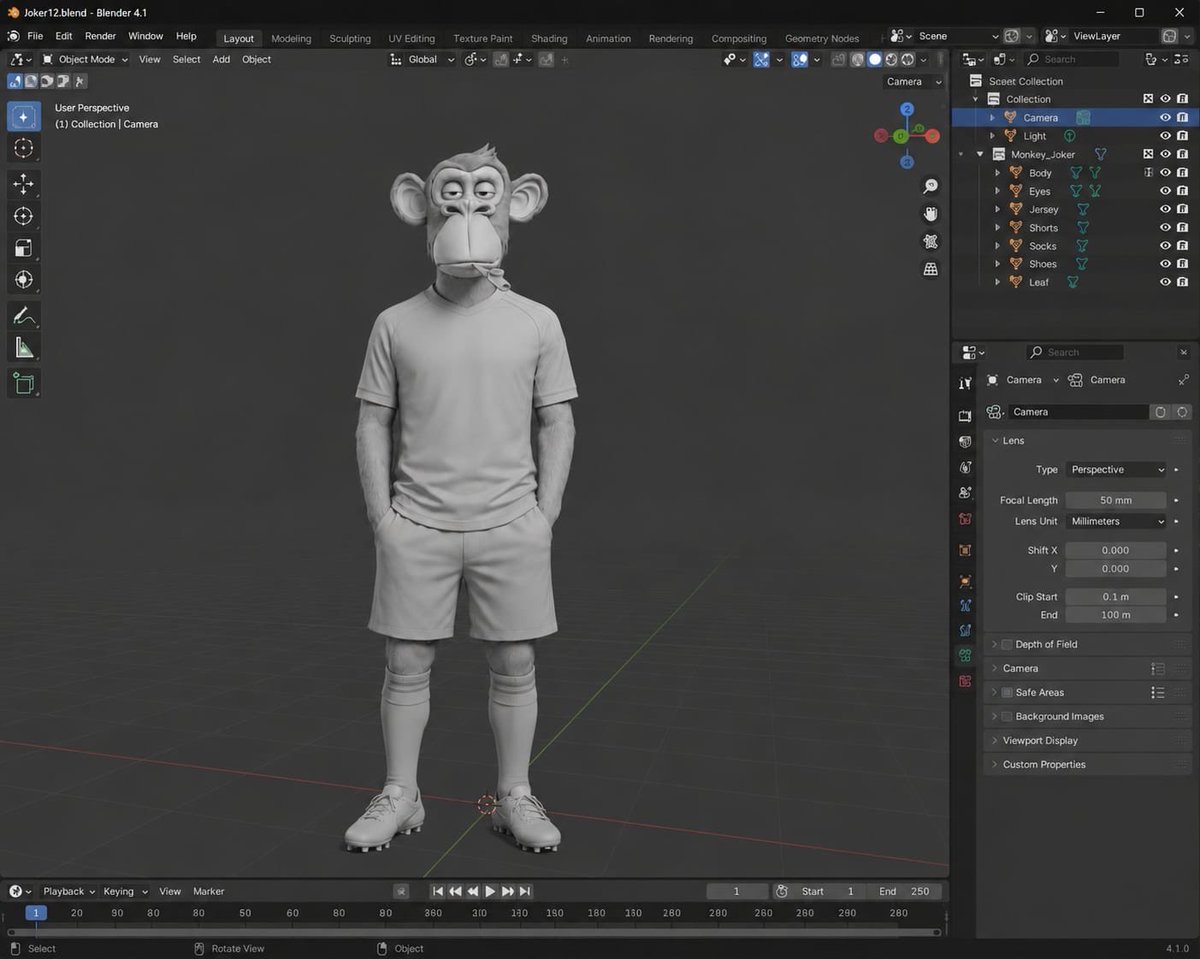The image size is (1200, 959).
Task: Hide the Shoes object in the outliner
Action: 1165,264
